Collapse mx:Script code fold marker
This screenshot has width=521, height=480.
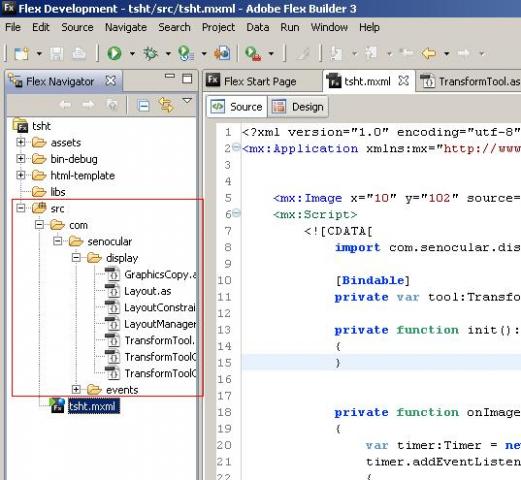pos(236,213)
